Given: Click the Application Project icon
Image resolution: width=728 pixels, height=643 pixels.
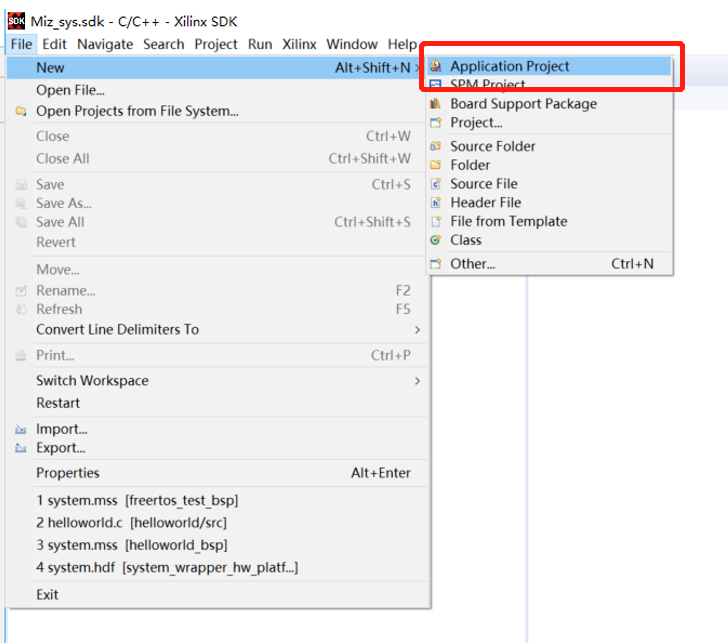Looking at the screenshot, I should (436, 66).
